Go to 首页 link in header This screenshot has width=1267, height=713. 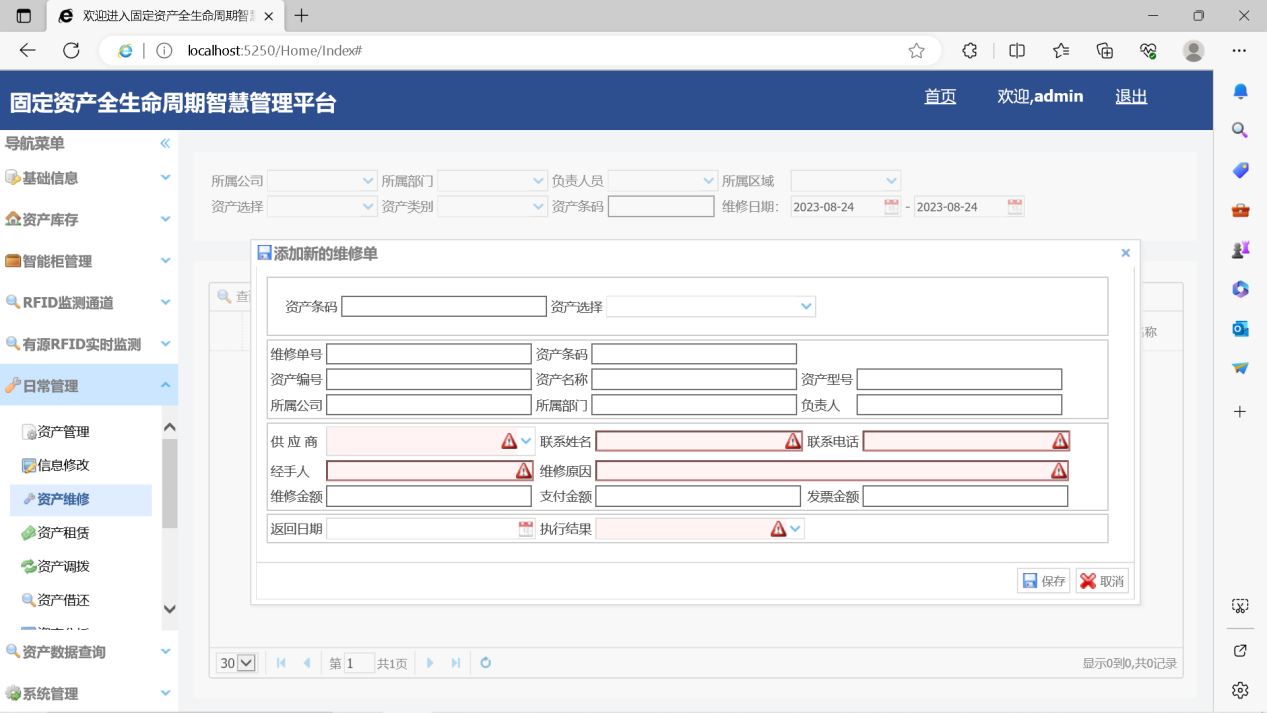click(940, 96)
